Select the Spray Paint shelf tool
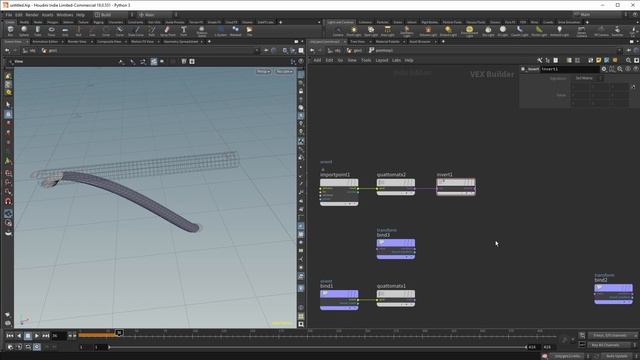This screenshot has width=640, height=360. (167, 31)
